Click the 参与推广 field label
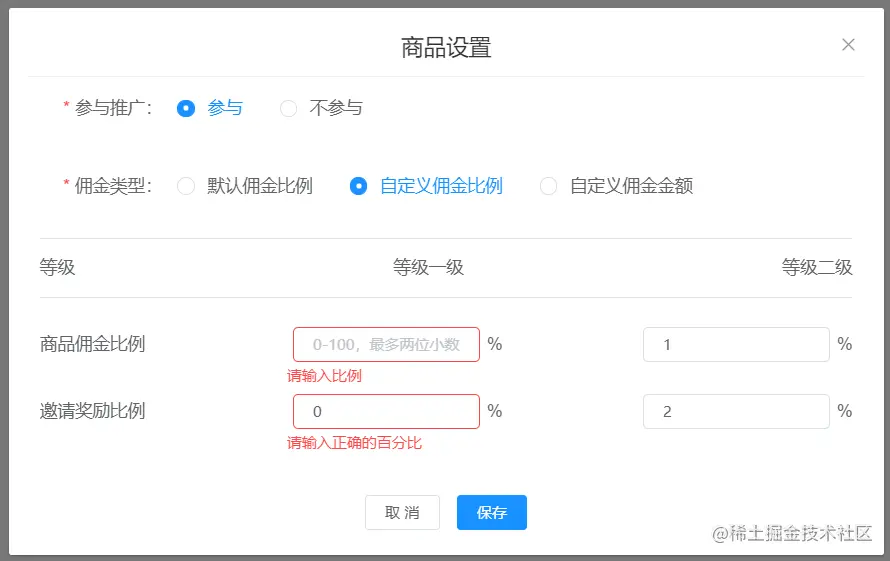Viewport: 890px width, 561px height. (112, 109)
